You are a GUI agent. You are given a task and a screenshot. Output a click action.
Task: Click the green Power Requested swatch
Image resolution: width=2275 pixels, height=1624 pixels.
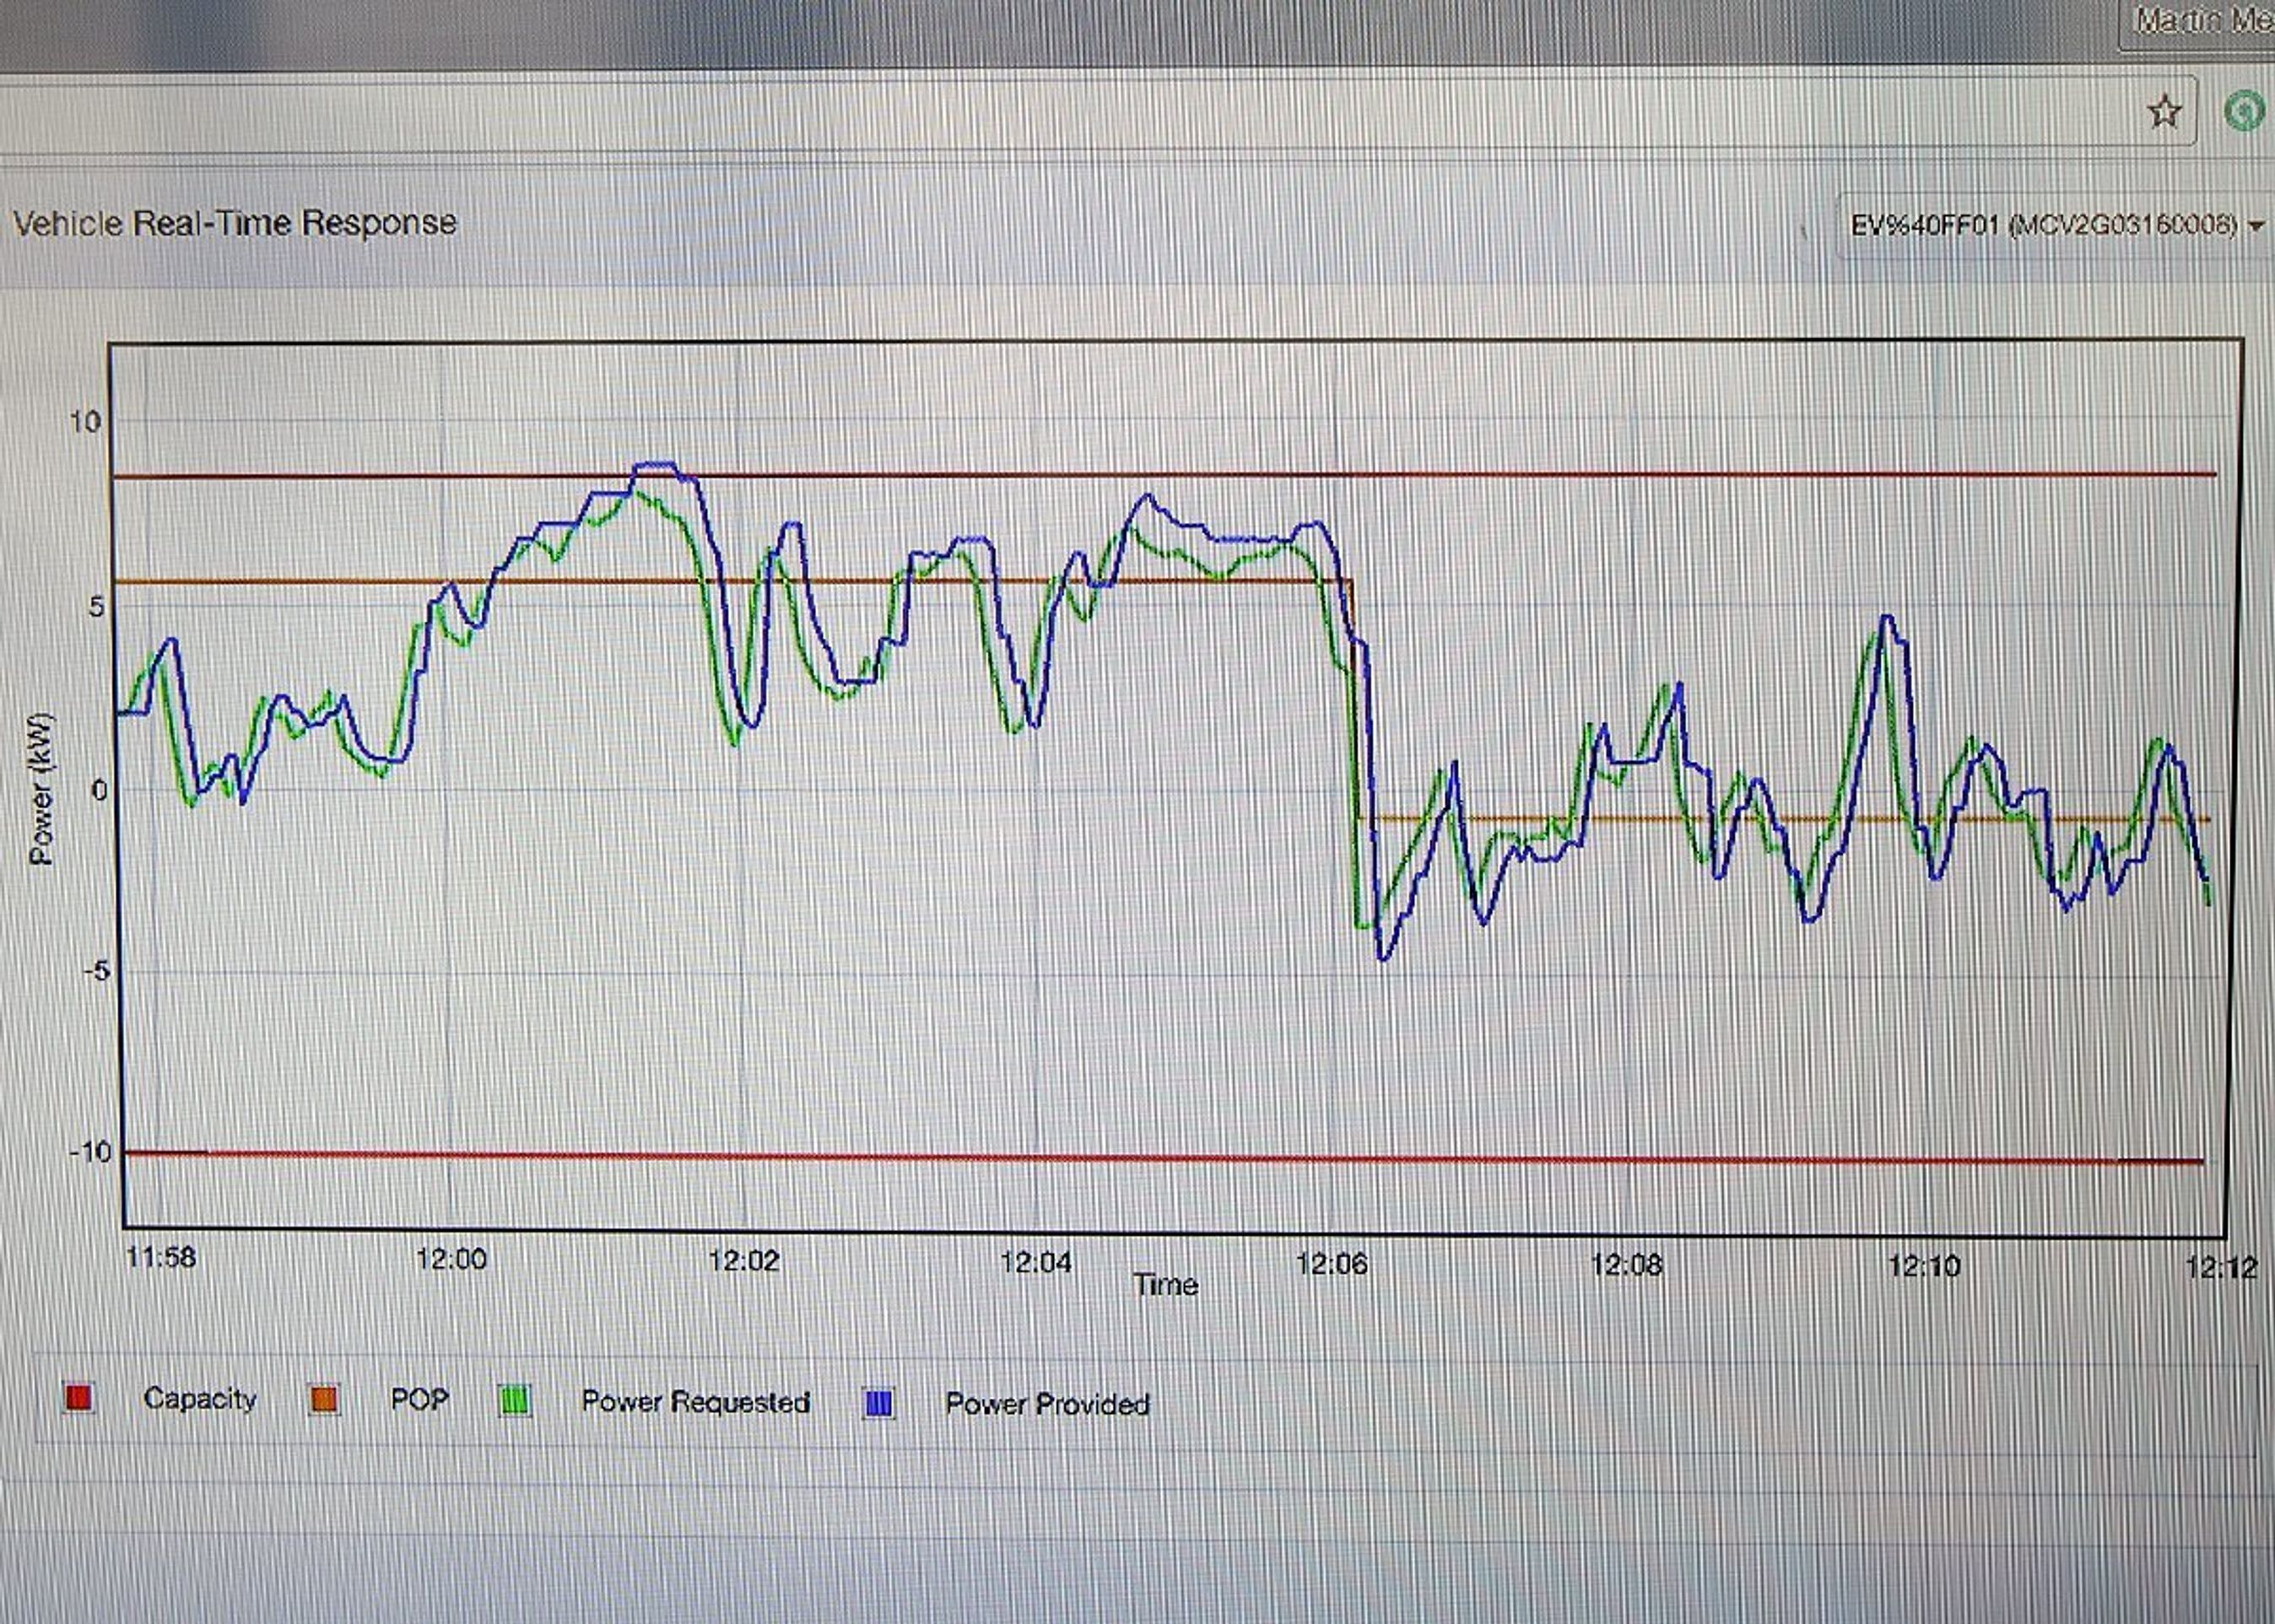[x=514, y=1401]
